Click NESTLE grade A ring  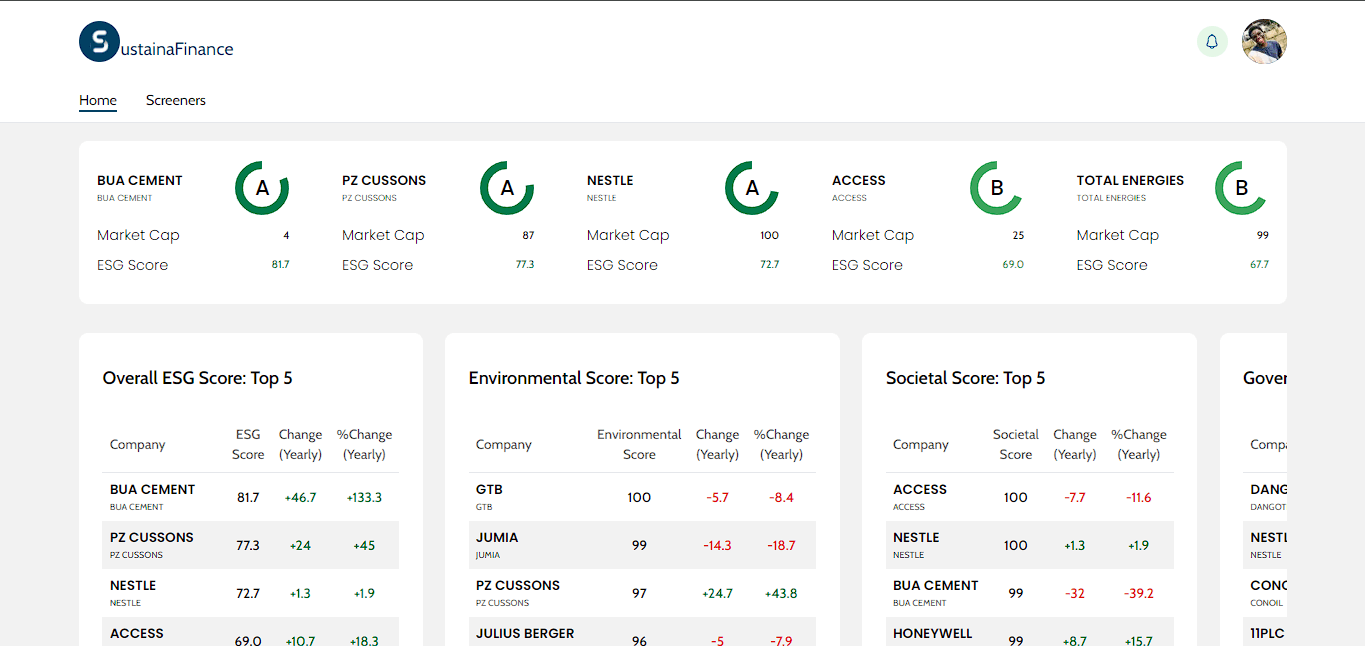tap(752, 188)
